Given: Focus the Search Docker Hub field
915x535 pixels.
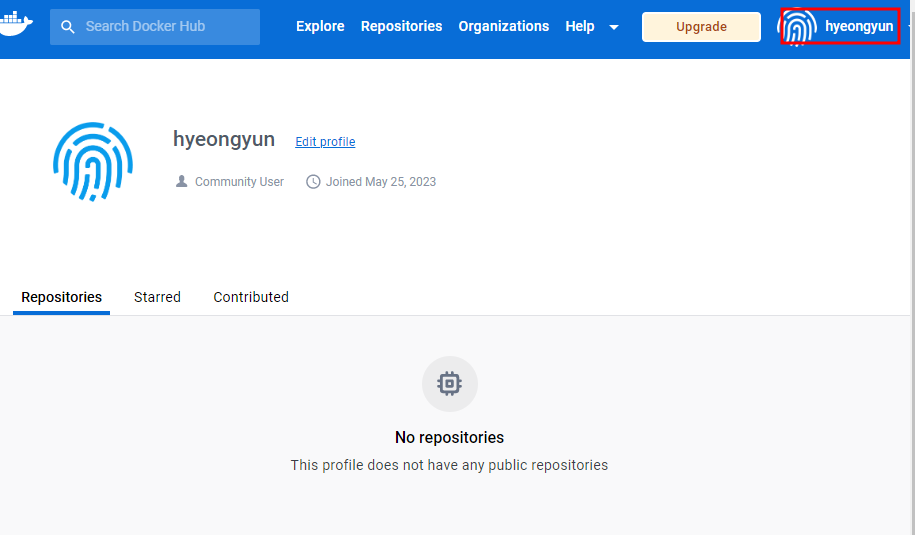Looking at the screenshot, I should (155, 27).
